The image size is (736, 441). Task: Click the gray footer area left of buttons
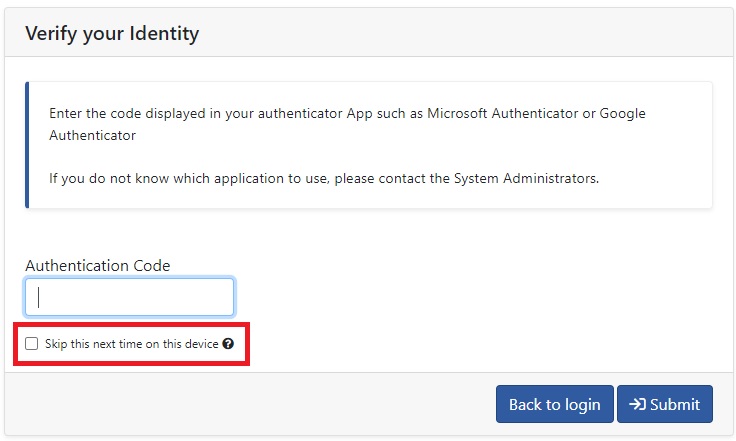[x=250, y=404]
